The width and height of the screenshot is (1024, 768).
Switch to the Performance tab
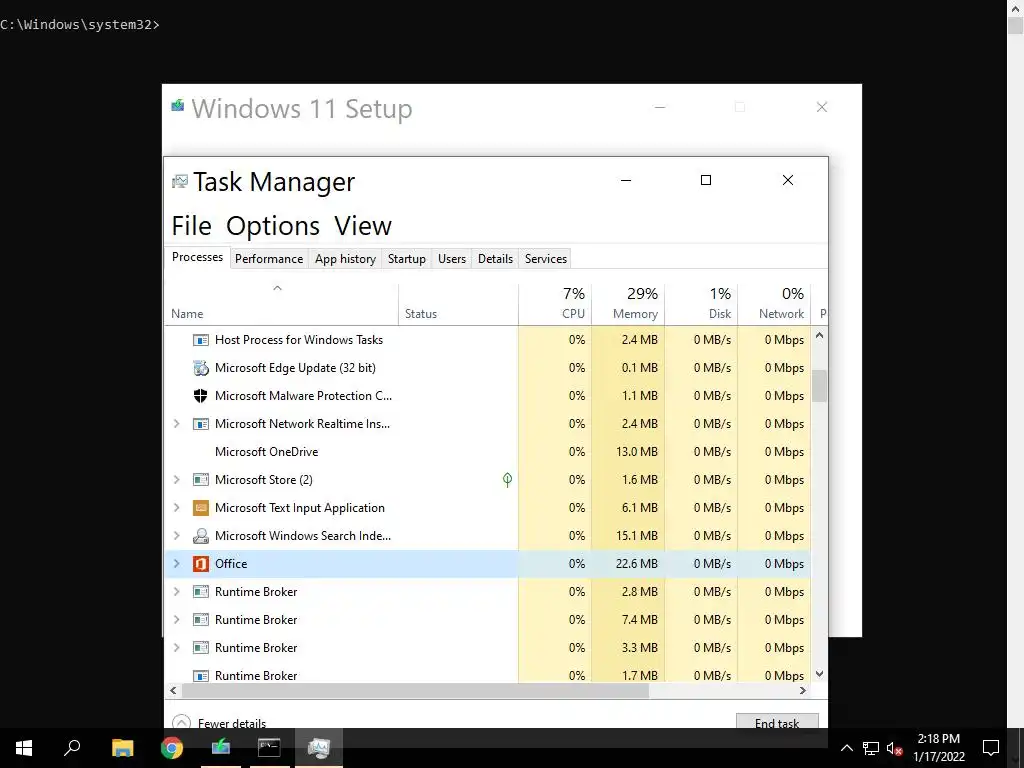[269, 259]
